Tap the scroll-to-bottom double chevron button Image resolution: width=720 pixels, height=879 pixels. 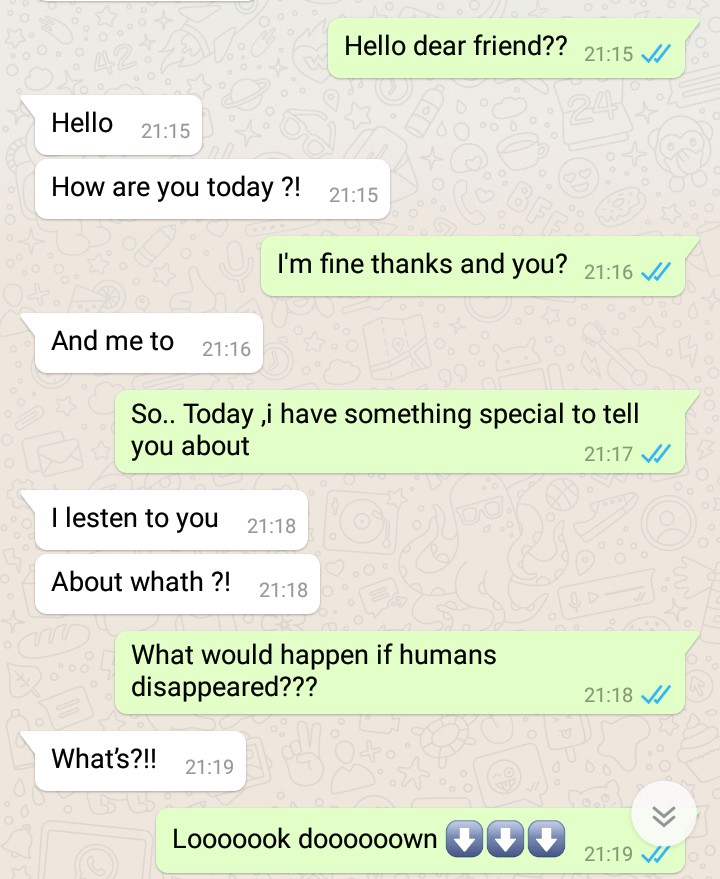664,815
